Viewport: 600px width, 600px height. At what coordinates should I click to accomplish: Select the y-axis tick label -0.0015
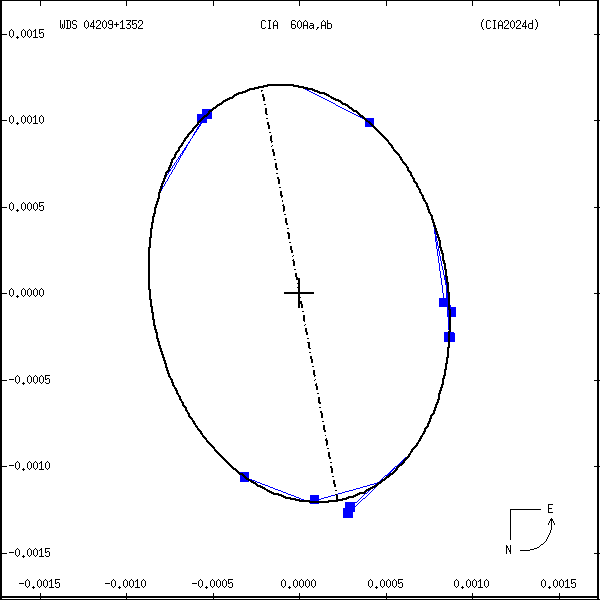29,553
